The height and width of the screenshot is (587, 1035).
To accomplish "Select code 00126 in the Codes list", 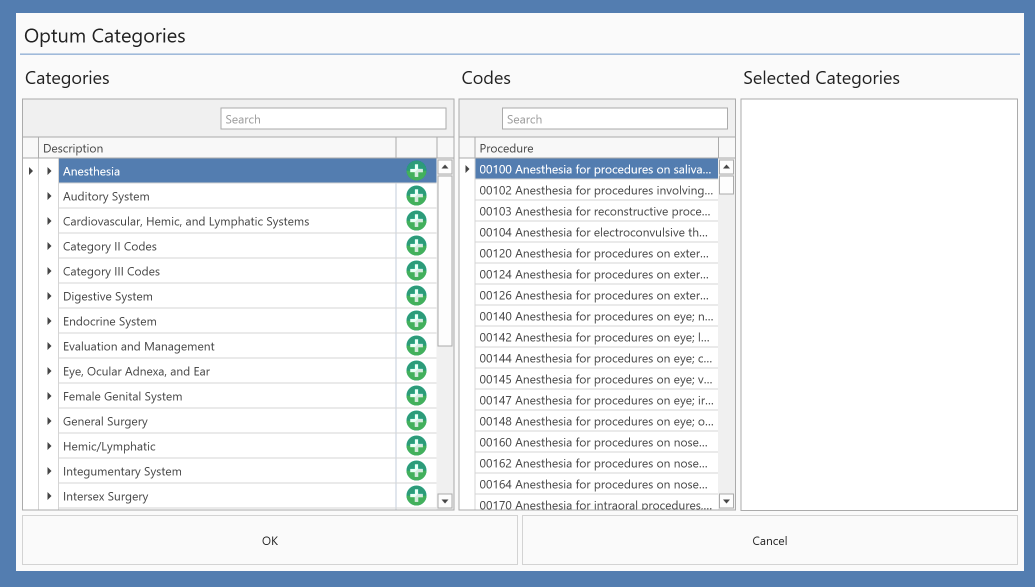I will click(597, 295).
